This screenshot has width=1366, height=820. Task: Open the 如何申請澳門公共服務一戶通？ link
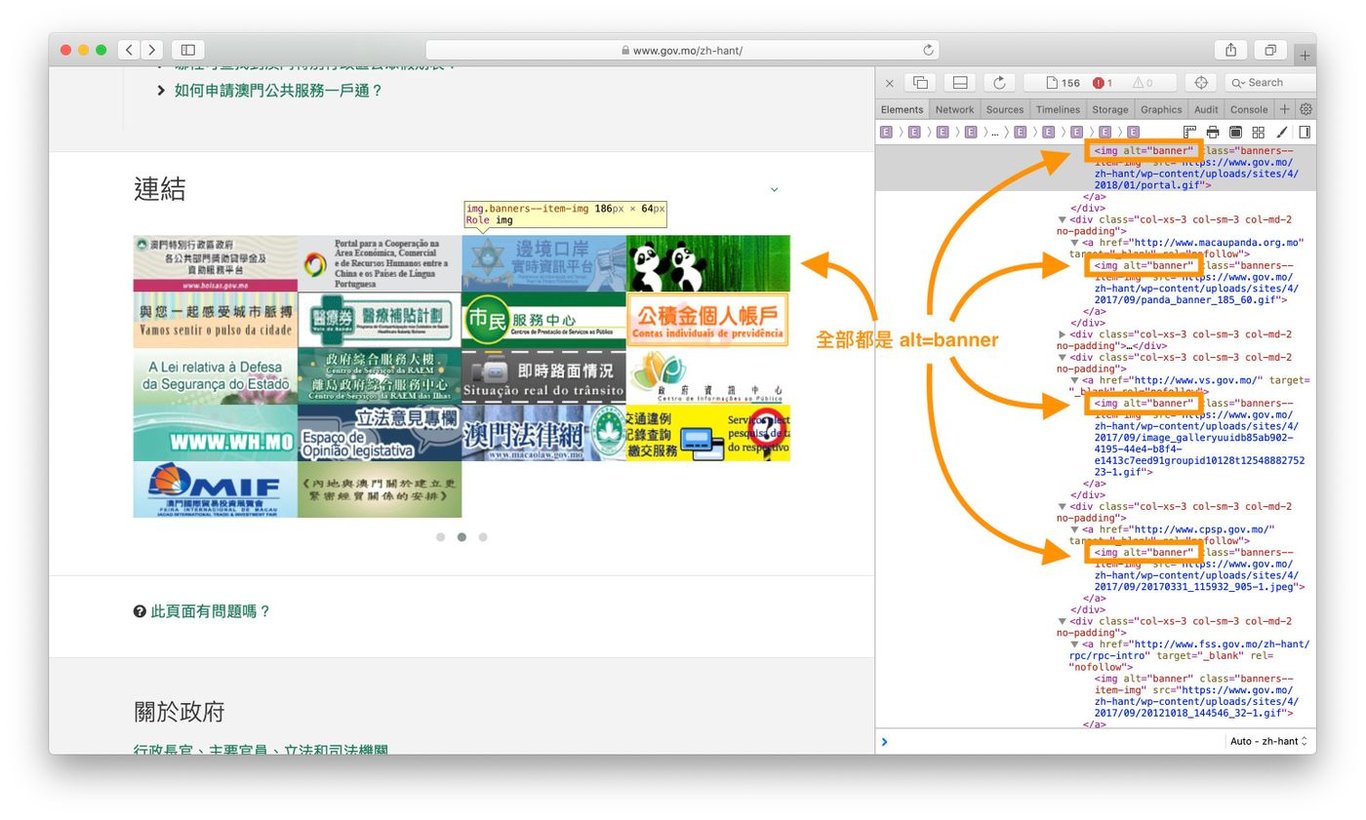[279, 91]
